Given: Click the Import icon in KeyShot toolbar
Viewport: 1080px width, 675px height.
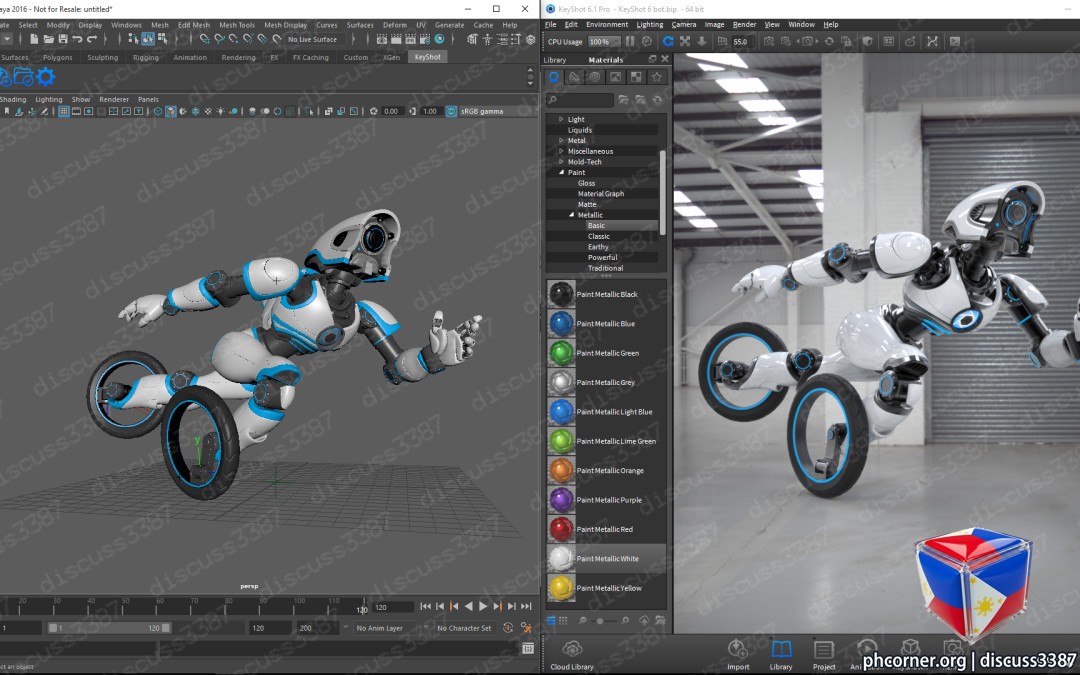Looking at the screenshot, I should click(x=738, y=654).
